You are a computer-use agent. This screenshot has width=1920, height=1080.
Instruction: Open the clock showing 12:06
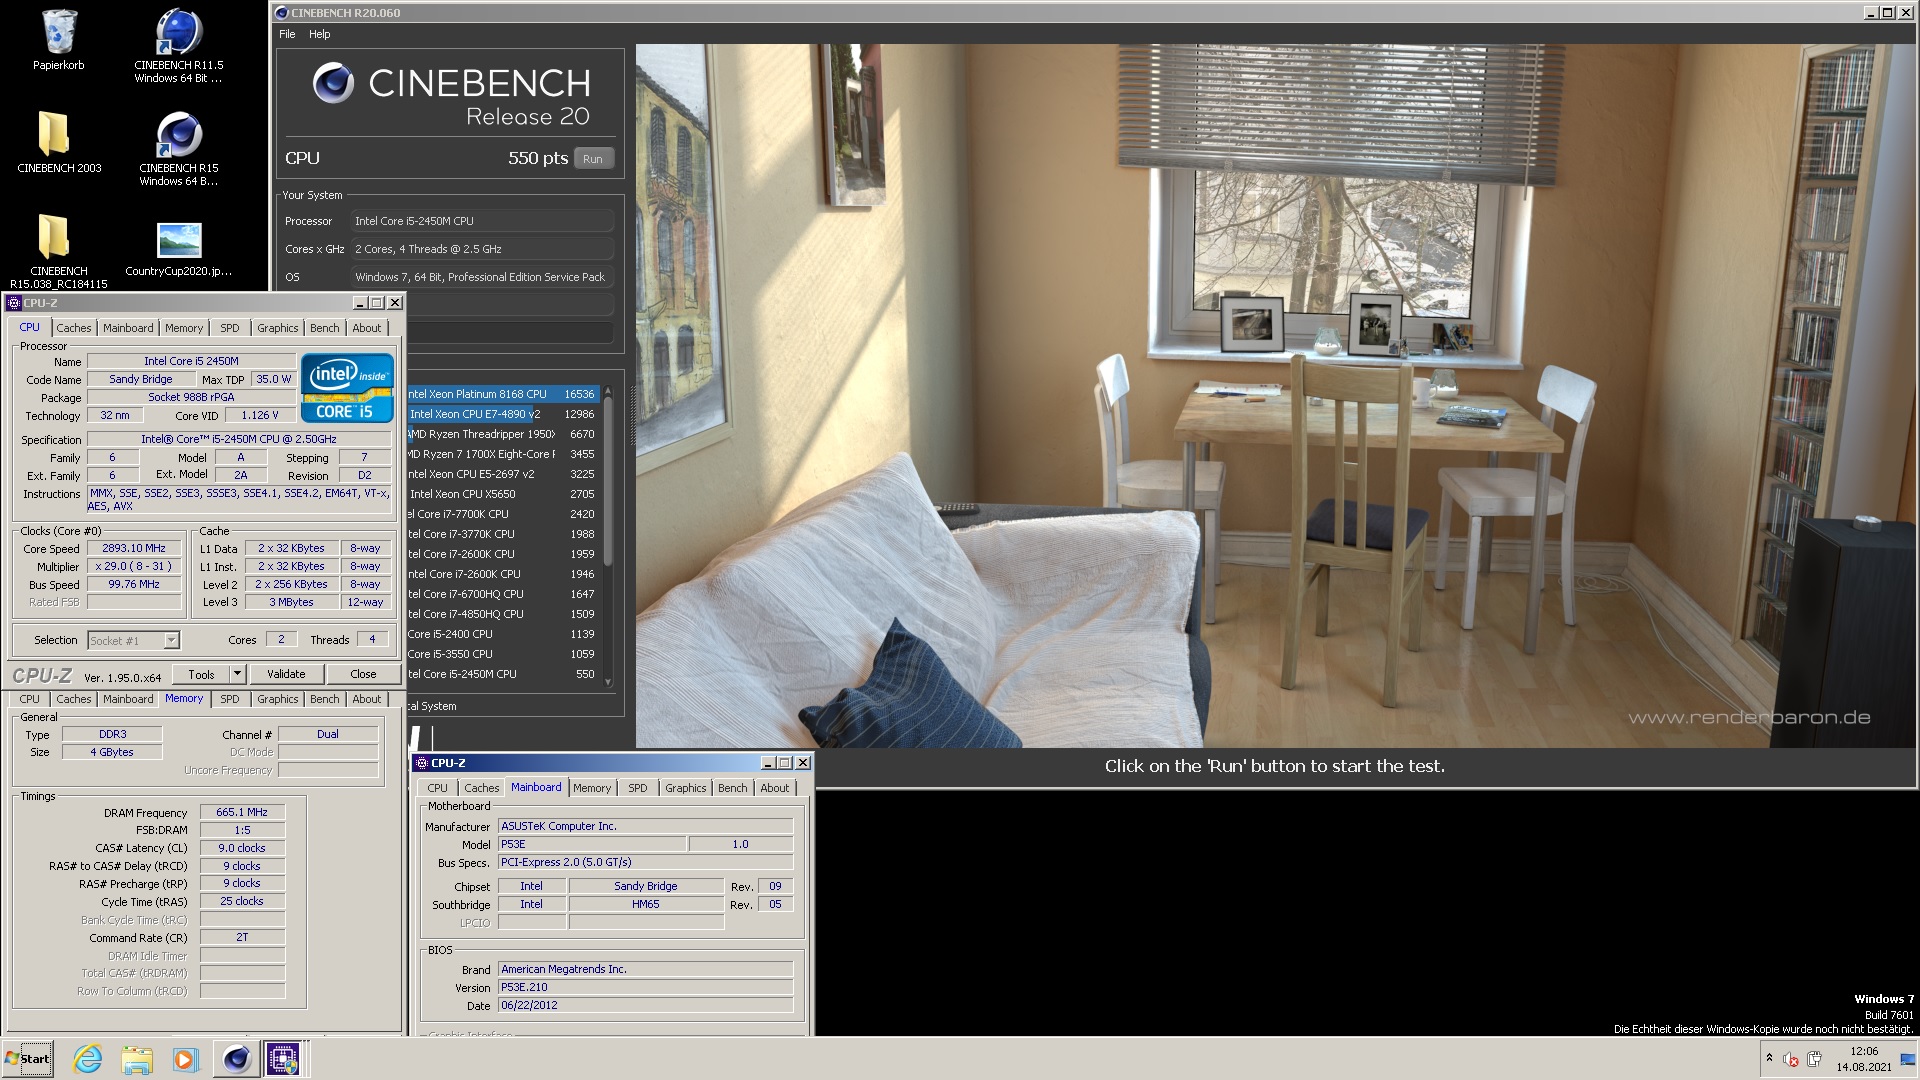pyautogui.click(x=1863, y=1059)
